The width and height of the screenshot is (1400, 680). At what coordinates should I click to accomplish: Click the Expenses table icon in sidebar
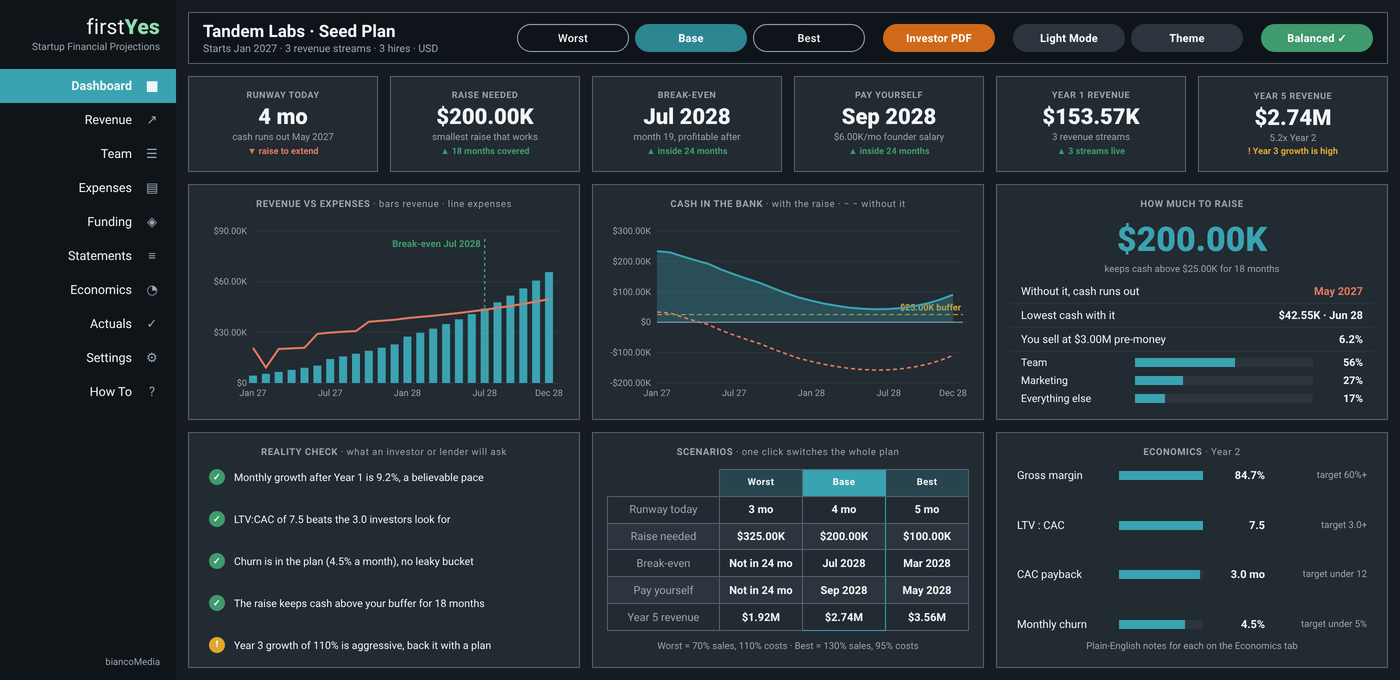coord(152,188)
